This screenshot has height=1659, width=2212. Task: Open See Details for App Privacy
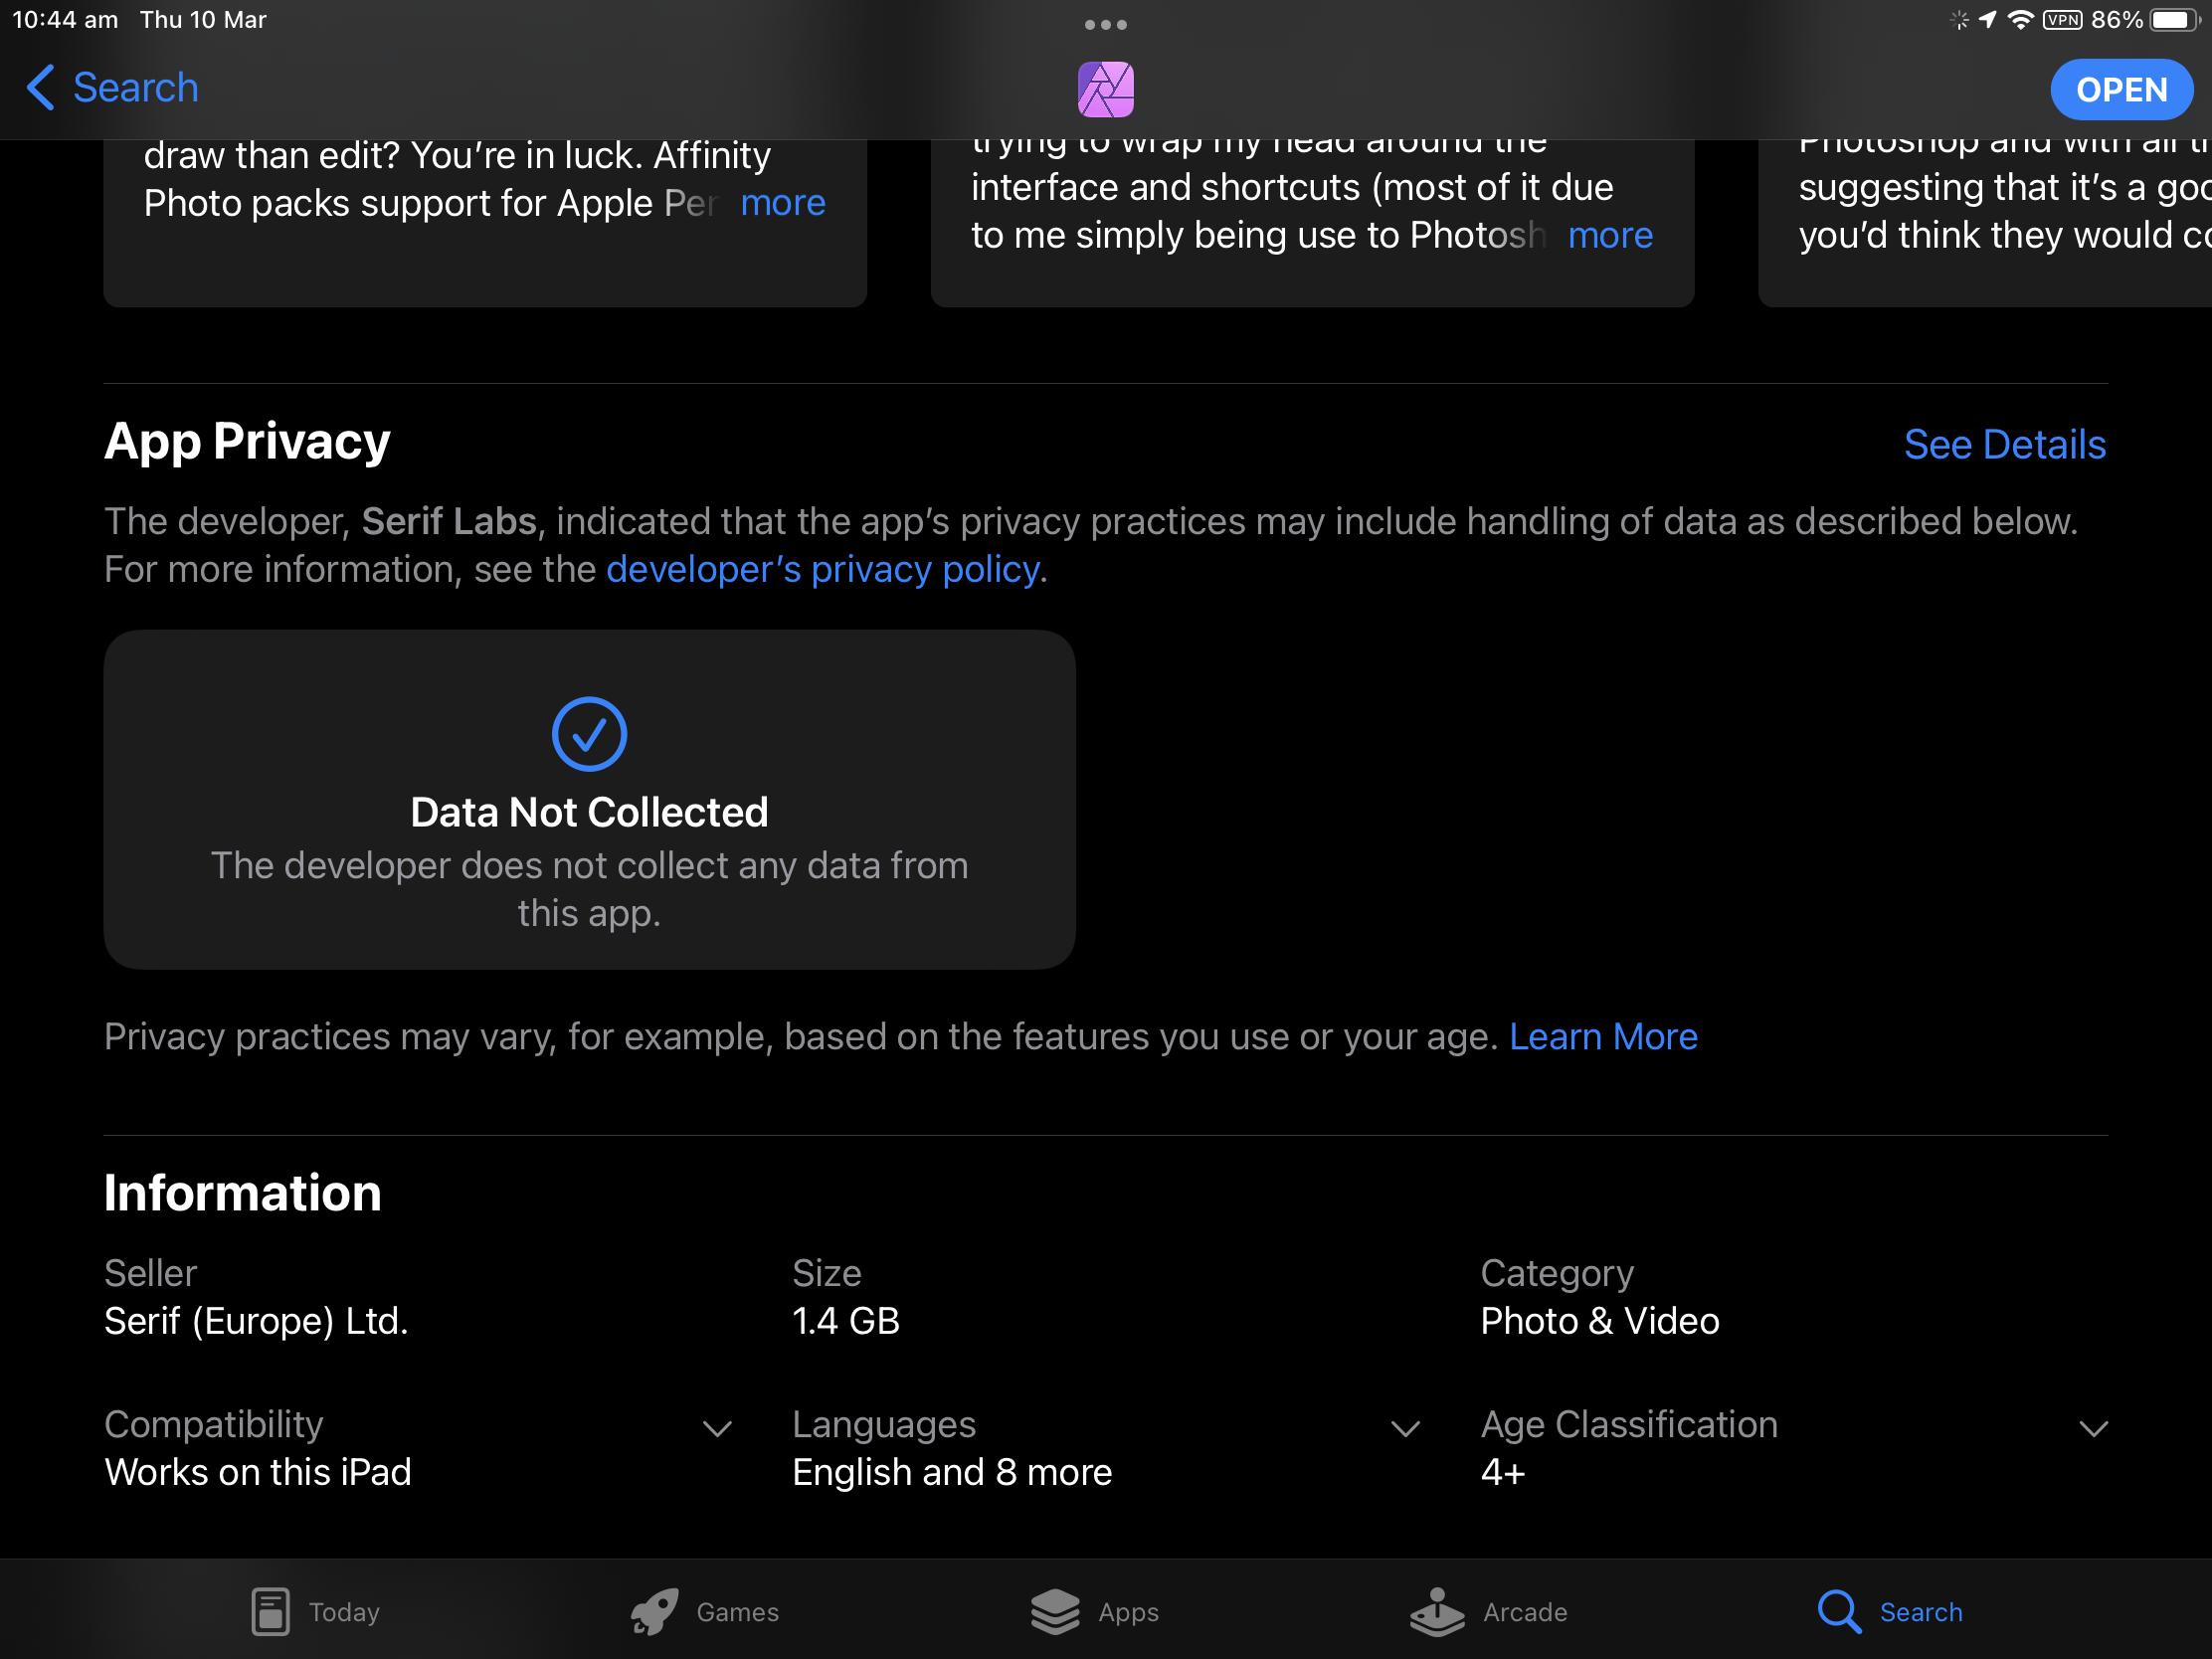2004,444
